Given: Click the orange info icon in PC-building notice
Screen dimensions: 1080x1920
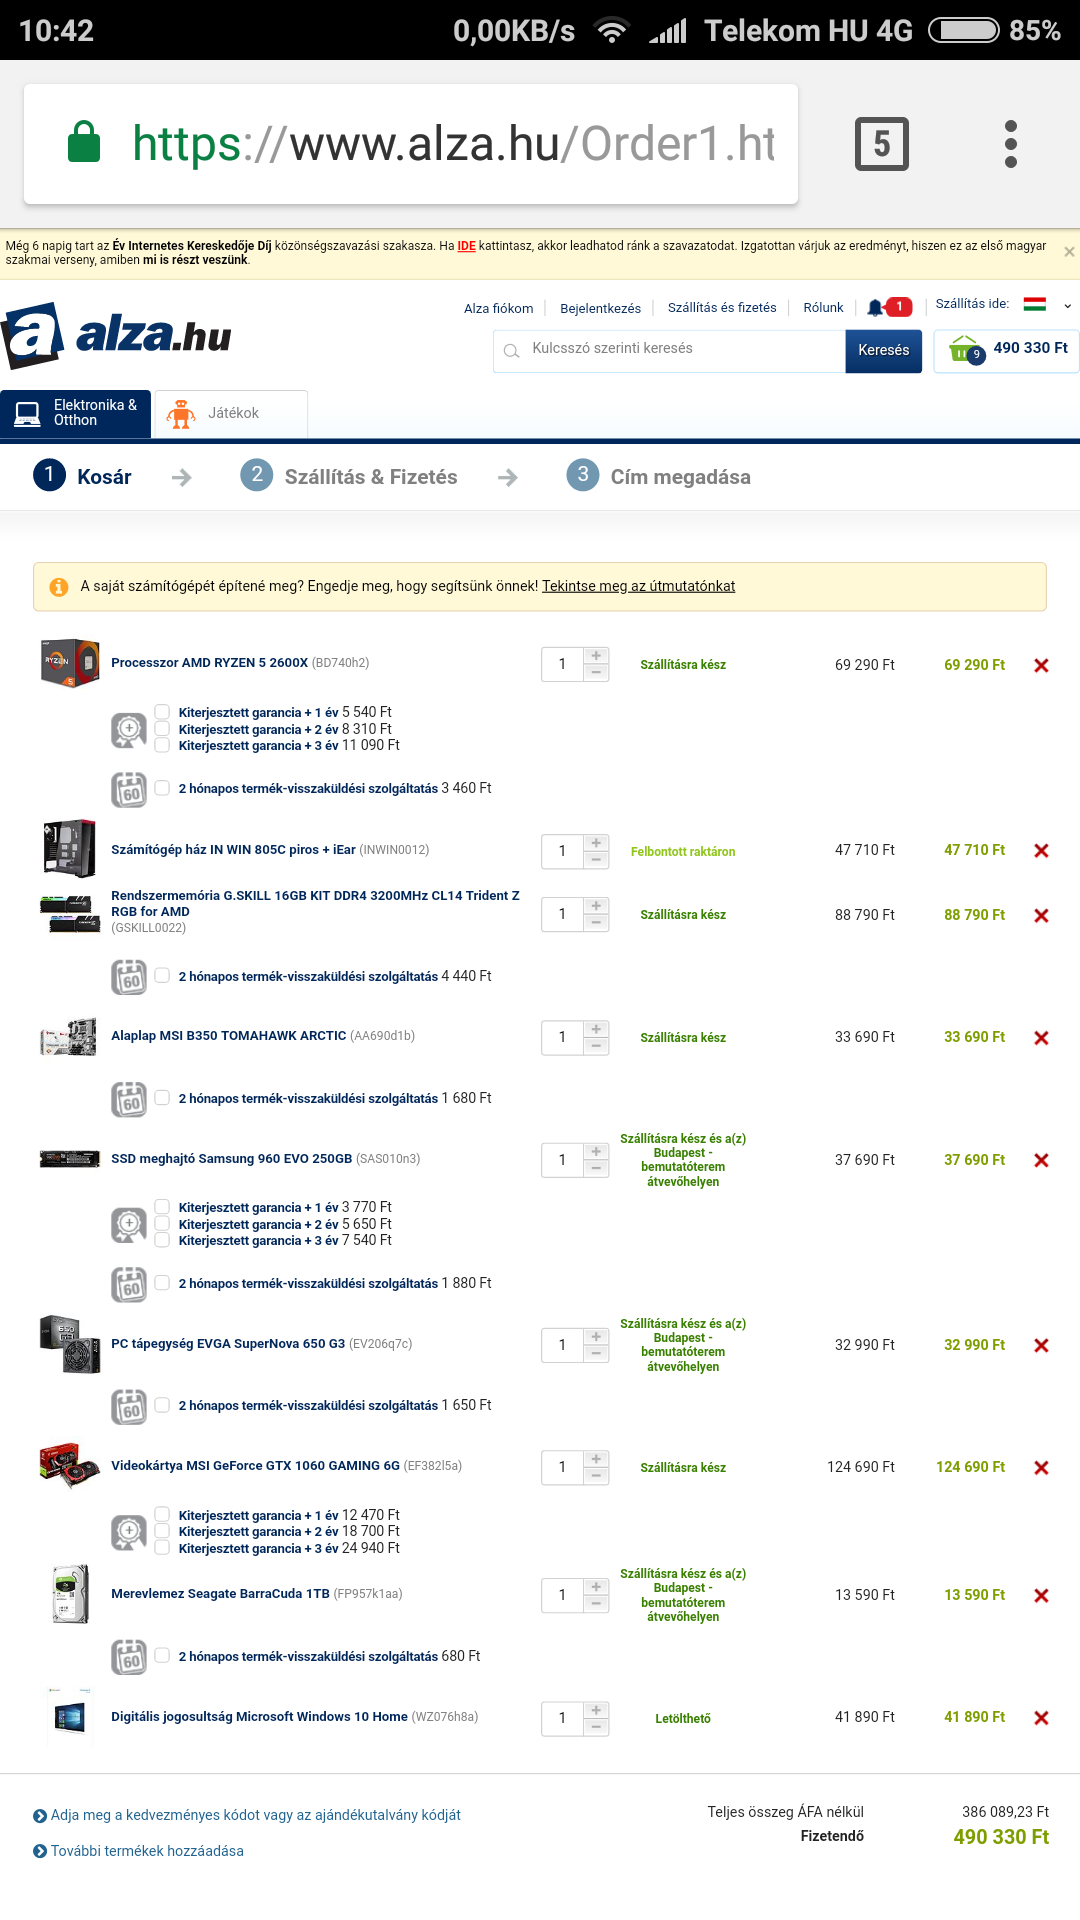Looking at the screenshot, I should (x=59, y=587).
